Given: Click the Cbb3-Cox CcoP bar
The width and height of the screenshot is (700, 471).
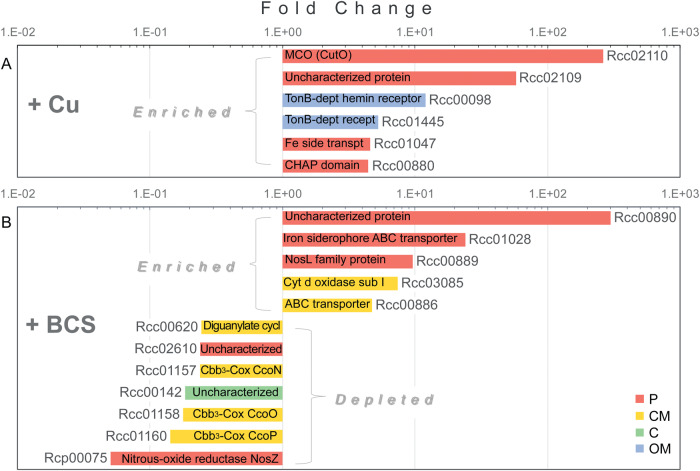Looking at the screenshot, I should click(226, 436).
